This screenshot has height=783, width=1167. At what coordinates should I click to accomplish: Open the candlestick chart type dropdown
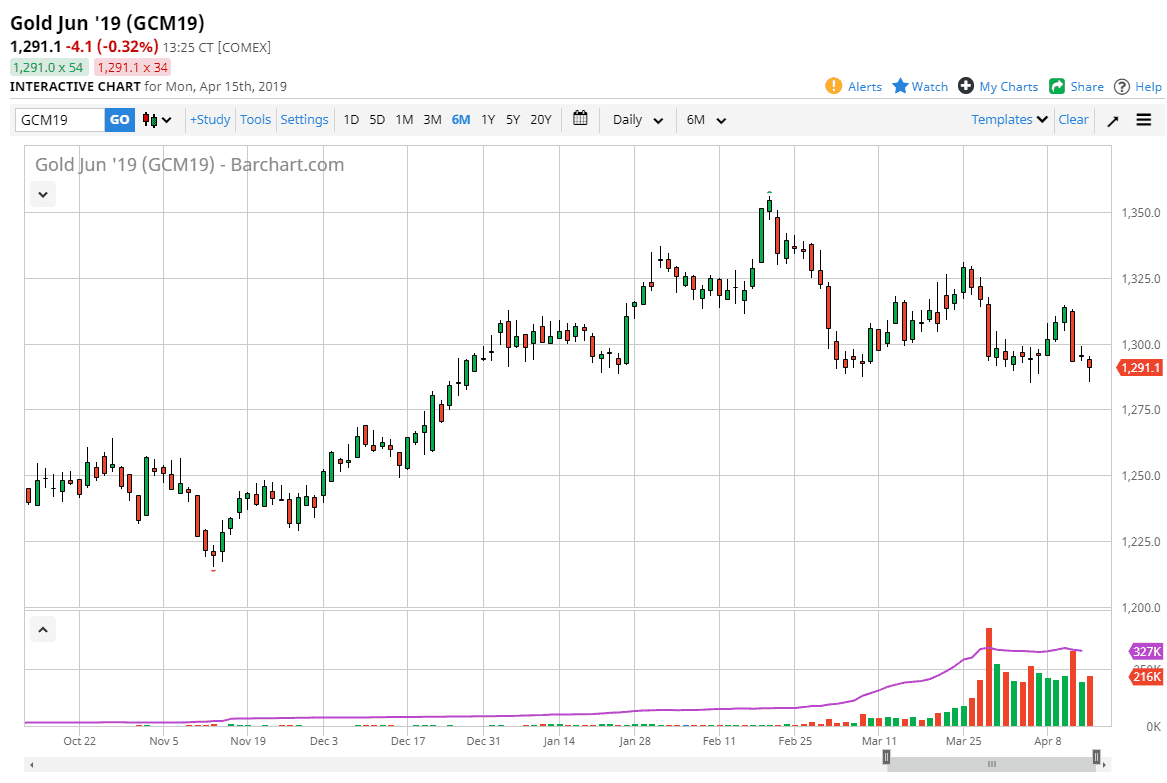tap(157, 120)
